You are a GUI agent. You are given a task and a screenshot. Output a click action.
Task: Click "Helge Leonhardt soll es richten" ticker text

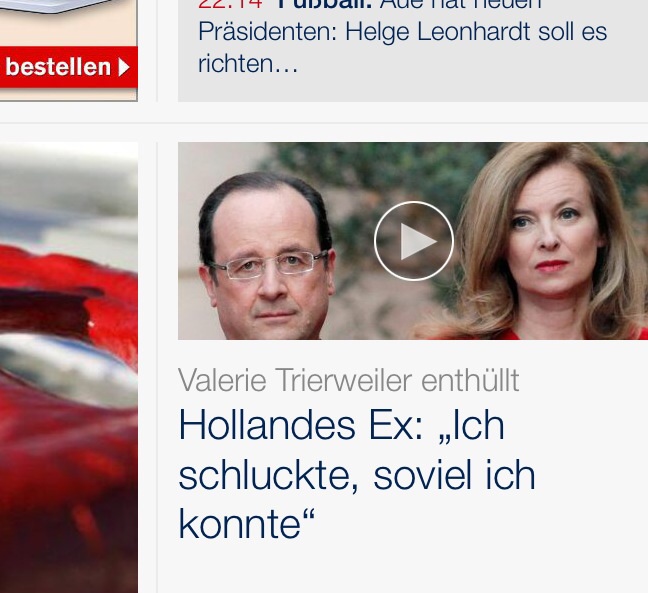(476, 32)
